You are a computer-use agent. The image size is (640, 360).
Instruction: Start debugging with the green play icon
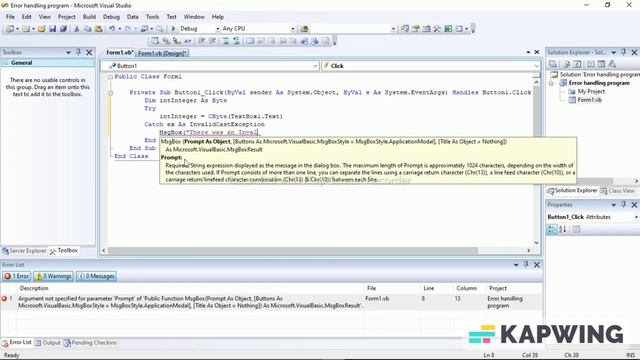[x=173, y=29]
